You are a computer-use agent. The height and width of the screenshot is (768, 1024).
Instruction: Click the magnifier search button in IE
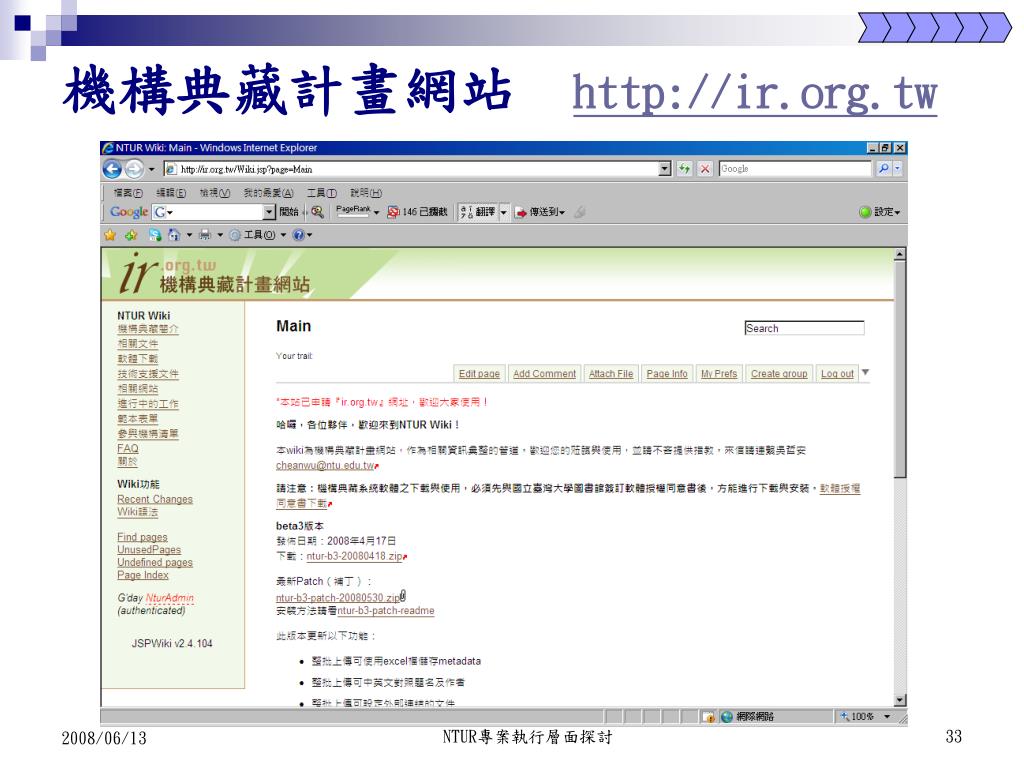click(x=883, y=168)
